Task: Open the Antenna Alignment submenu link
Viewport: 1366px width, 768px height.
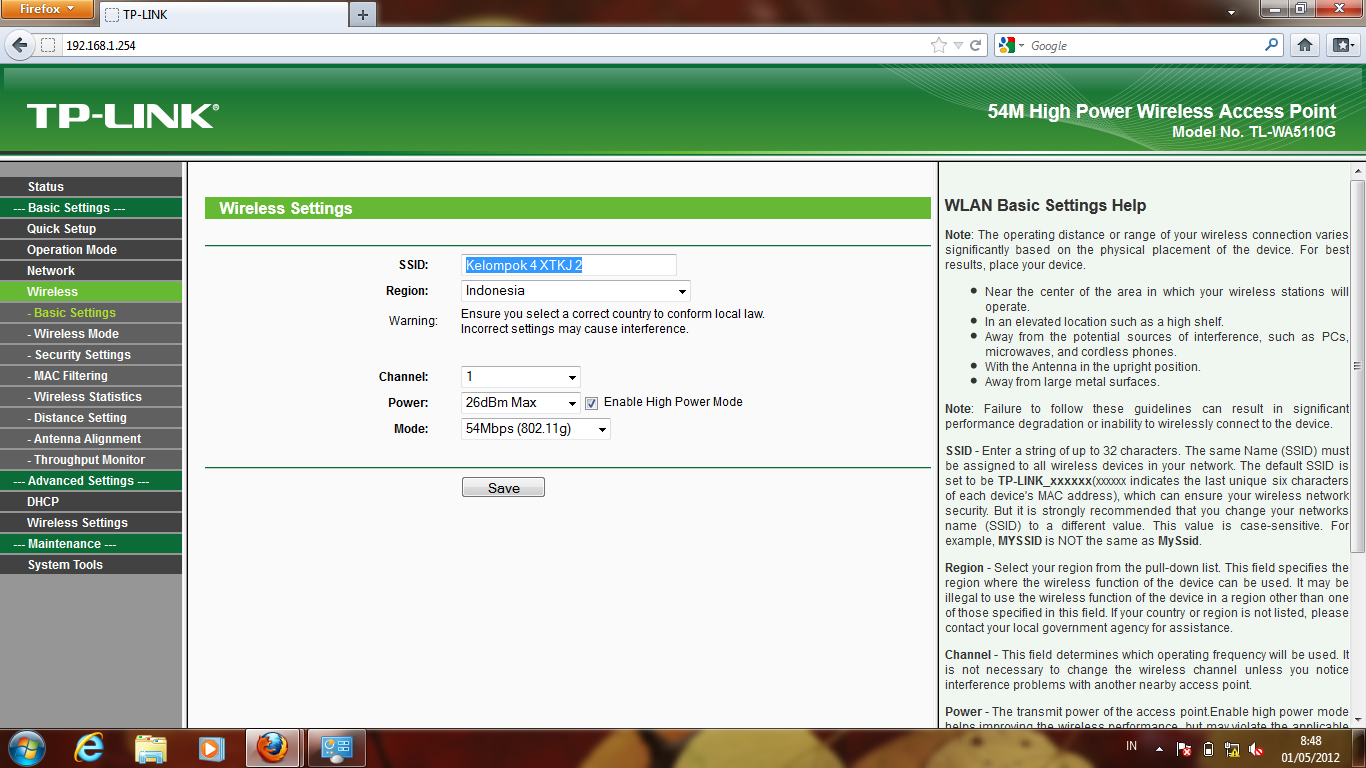Action: click(x=91, y=439)
